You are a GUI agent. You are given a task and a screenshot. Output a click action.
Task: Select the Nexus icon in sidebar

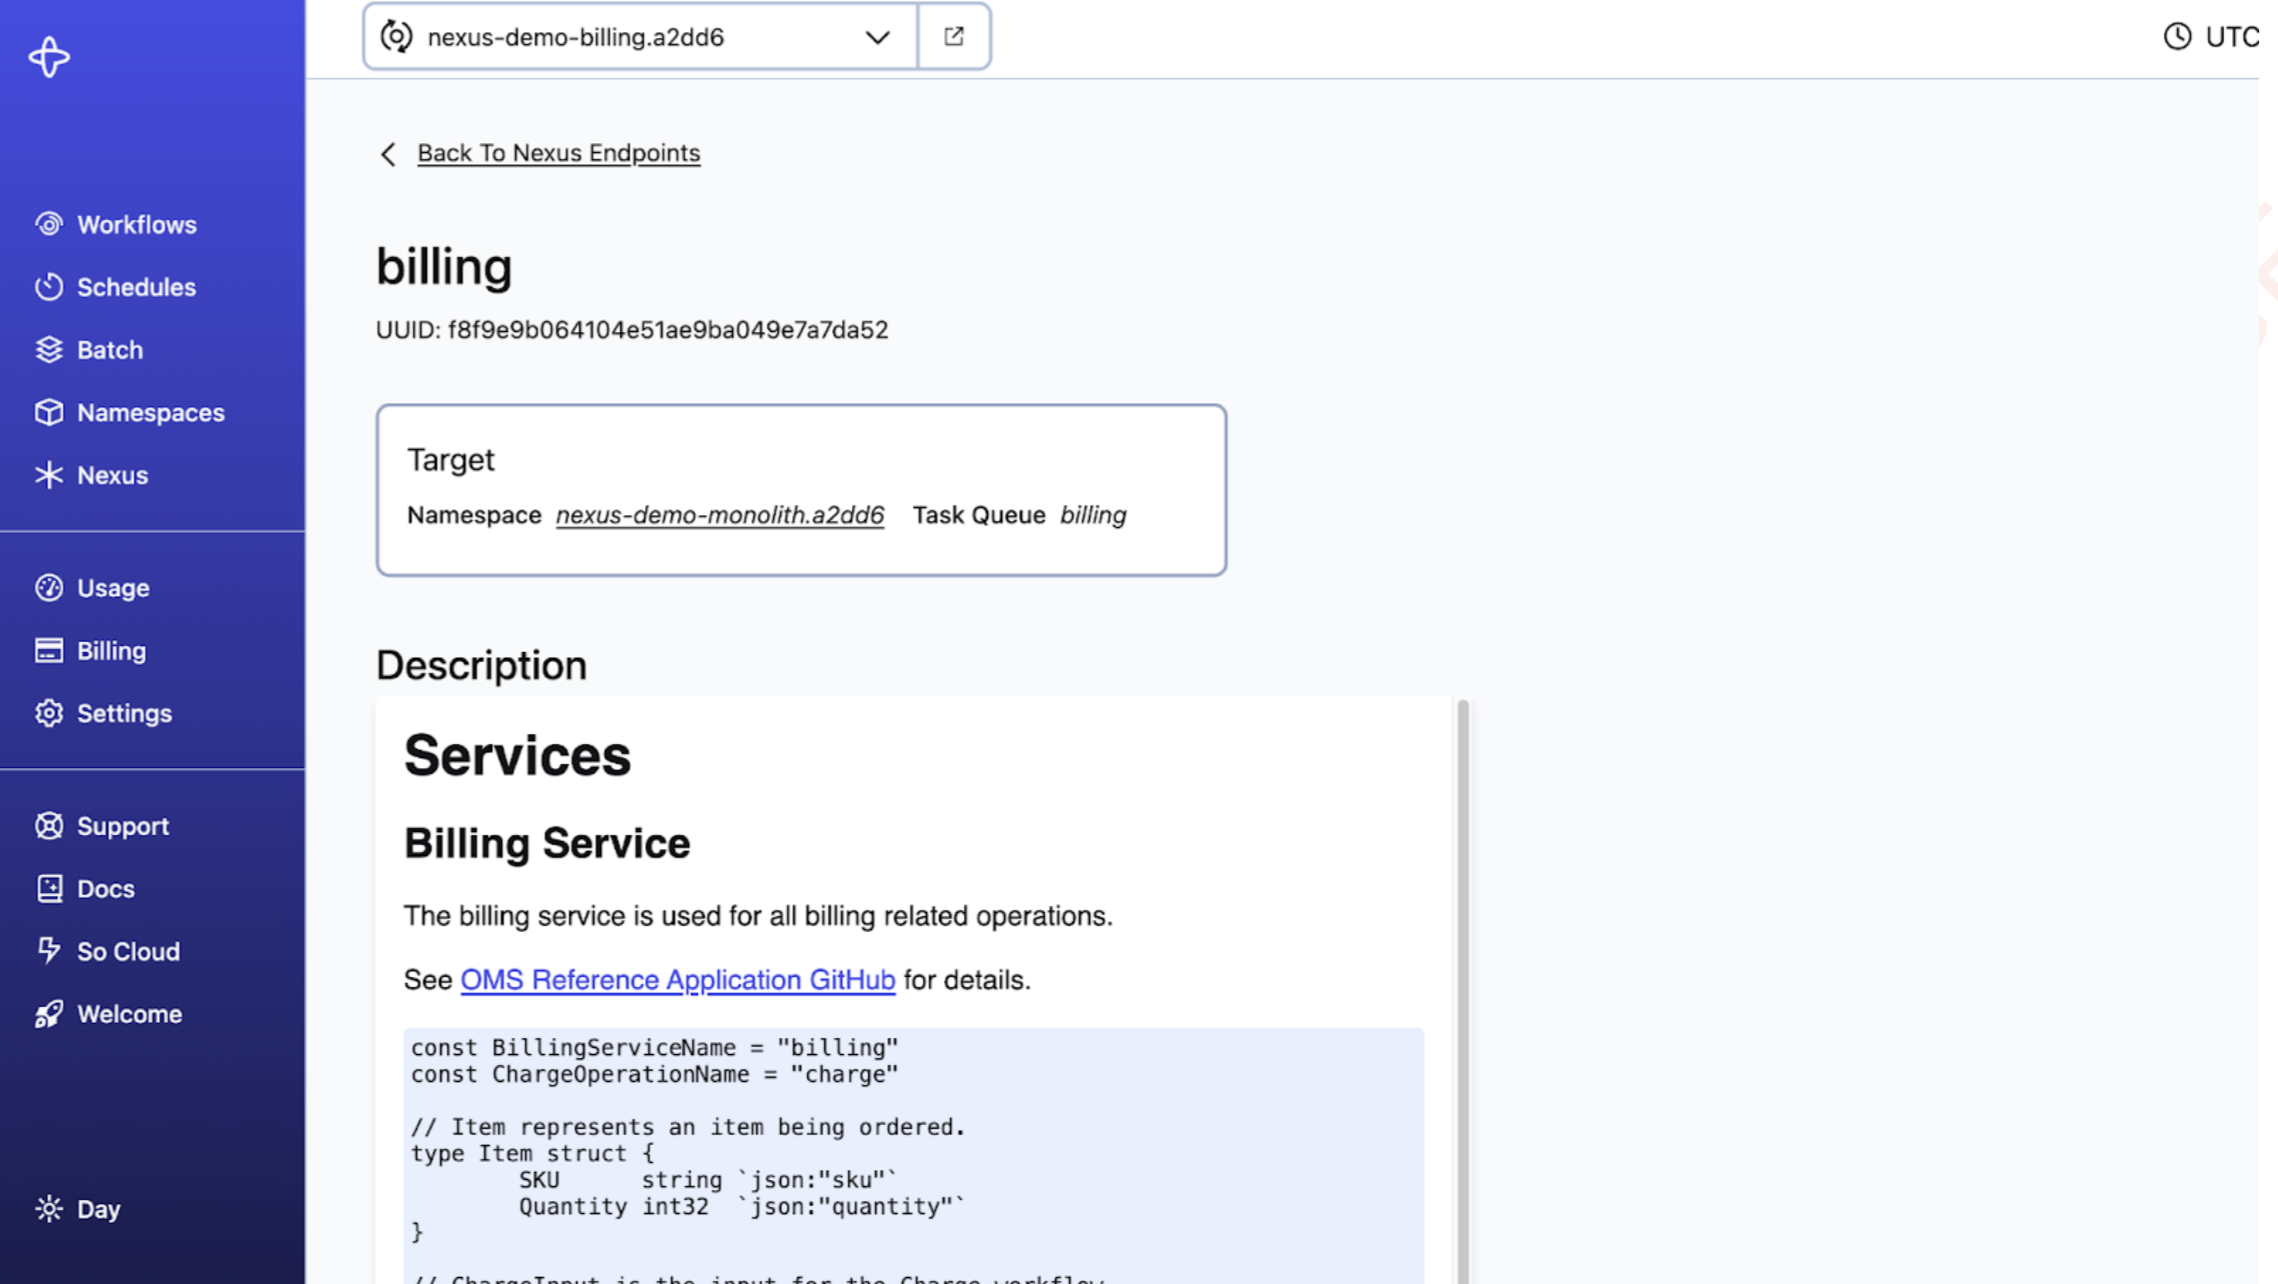[x=47, y=475]
